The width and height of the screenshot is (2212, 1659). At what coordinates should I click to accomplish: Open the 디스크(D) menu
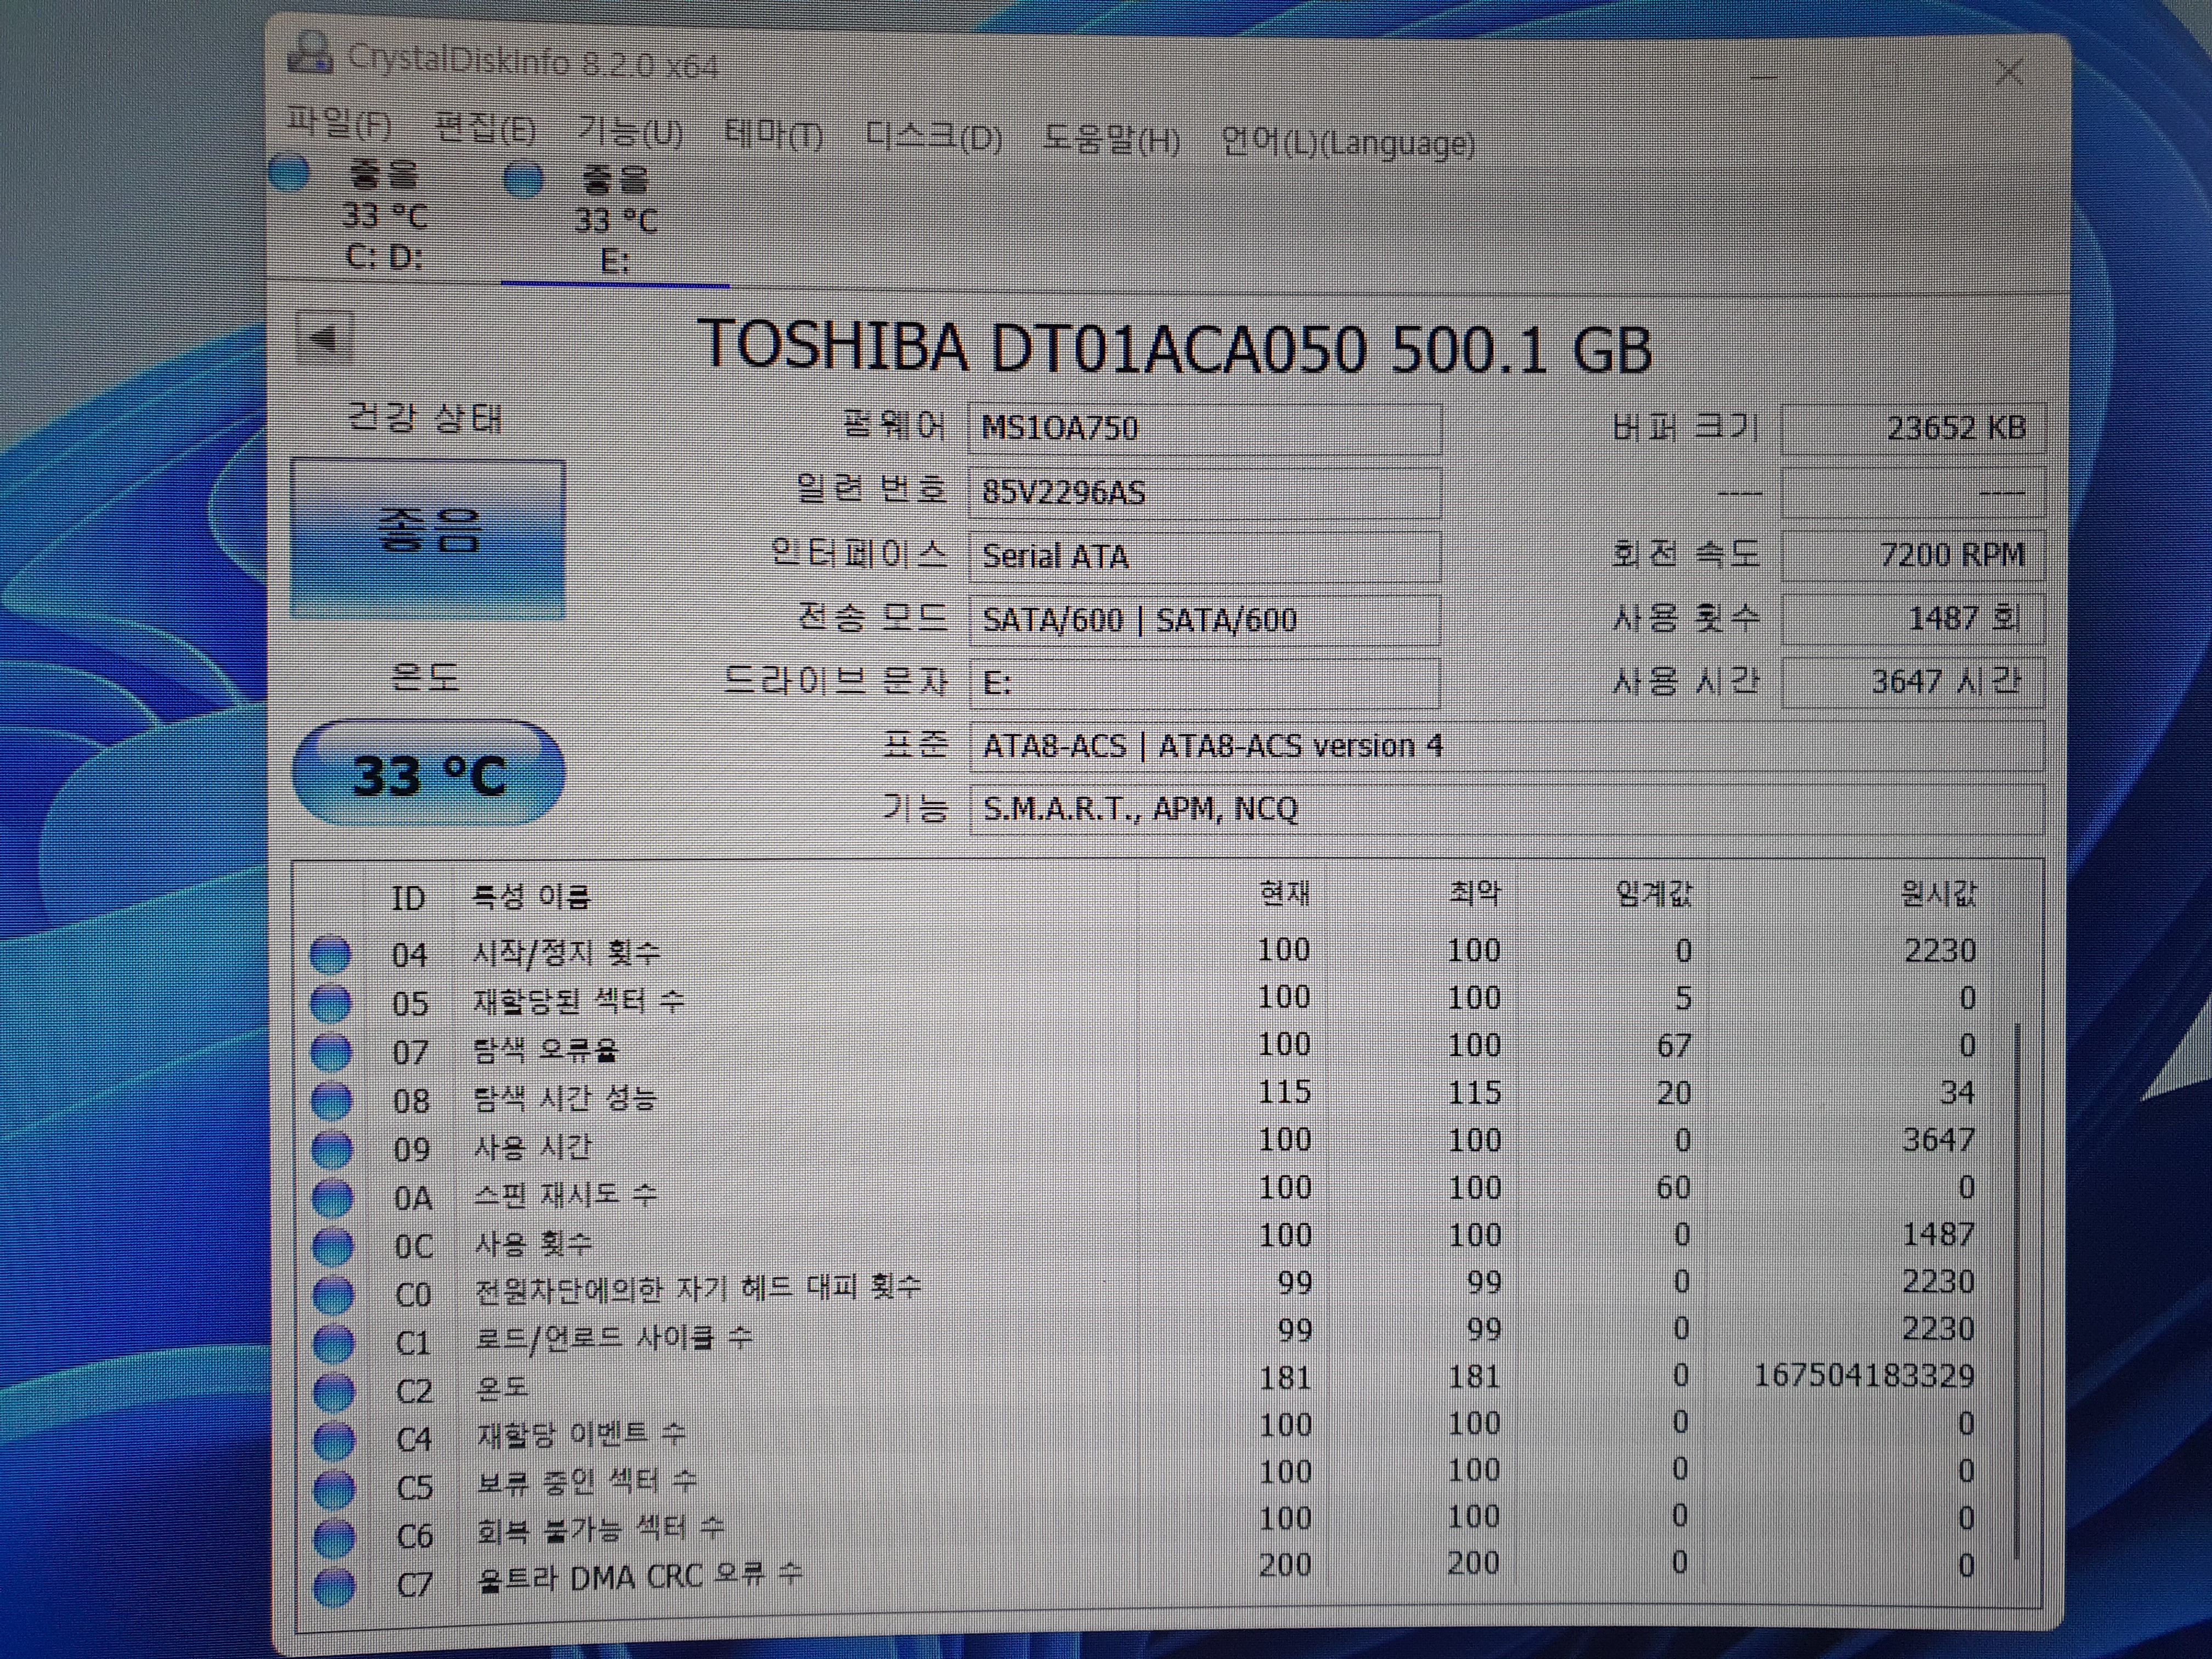[933, 136]
